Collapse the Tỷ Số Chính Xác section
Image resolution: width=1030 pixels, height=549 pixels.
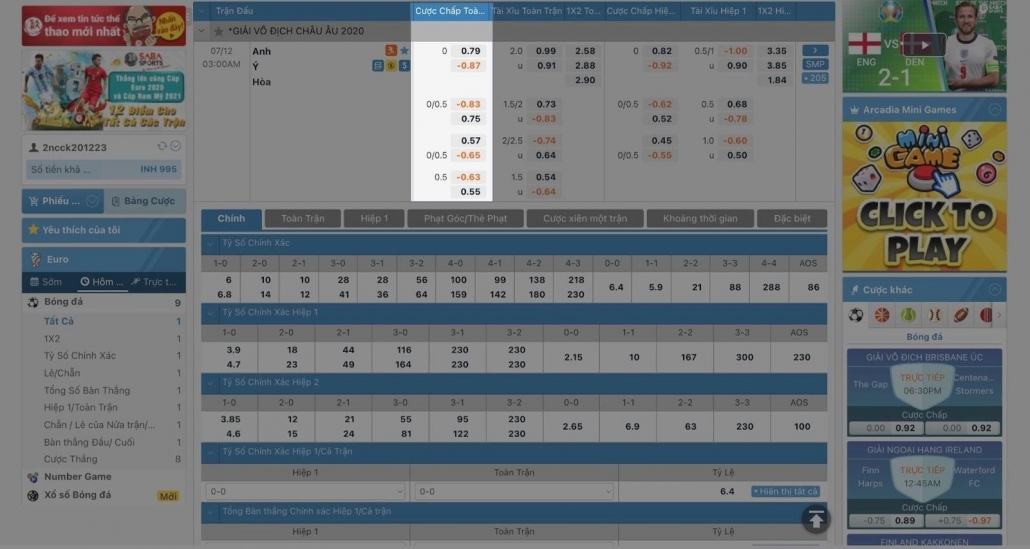pyautogui.click(x=210, y=243)
